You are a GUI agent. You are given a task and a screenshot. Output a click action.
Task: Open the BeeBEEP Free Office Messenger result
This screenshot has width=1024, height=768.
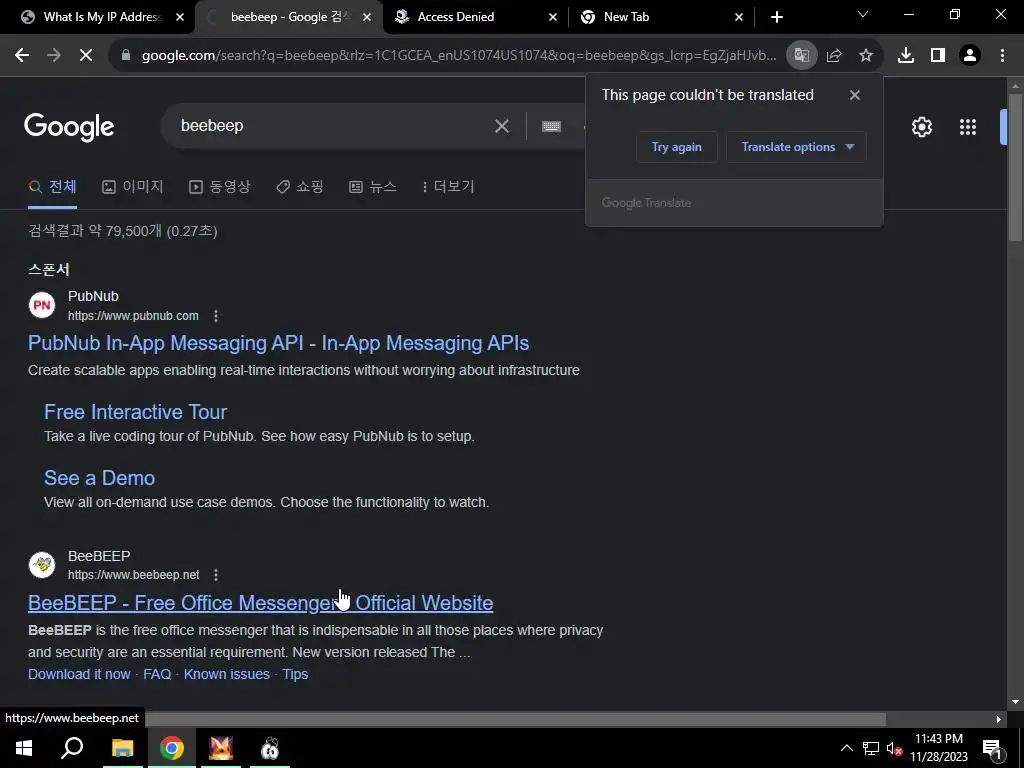(x=261, y=603)
